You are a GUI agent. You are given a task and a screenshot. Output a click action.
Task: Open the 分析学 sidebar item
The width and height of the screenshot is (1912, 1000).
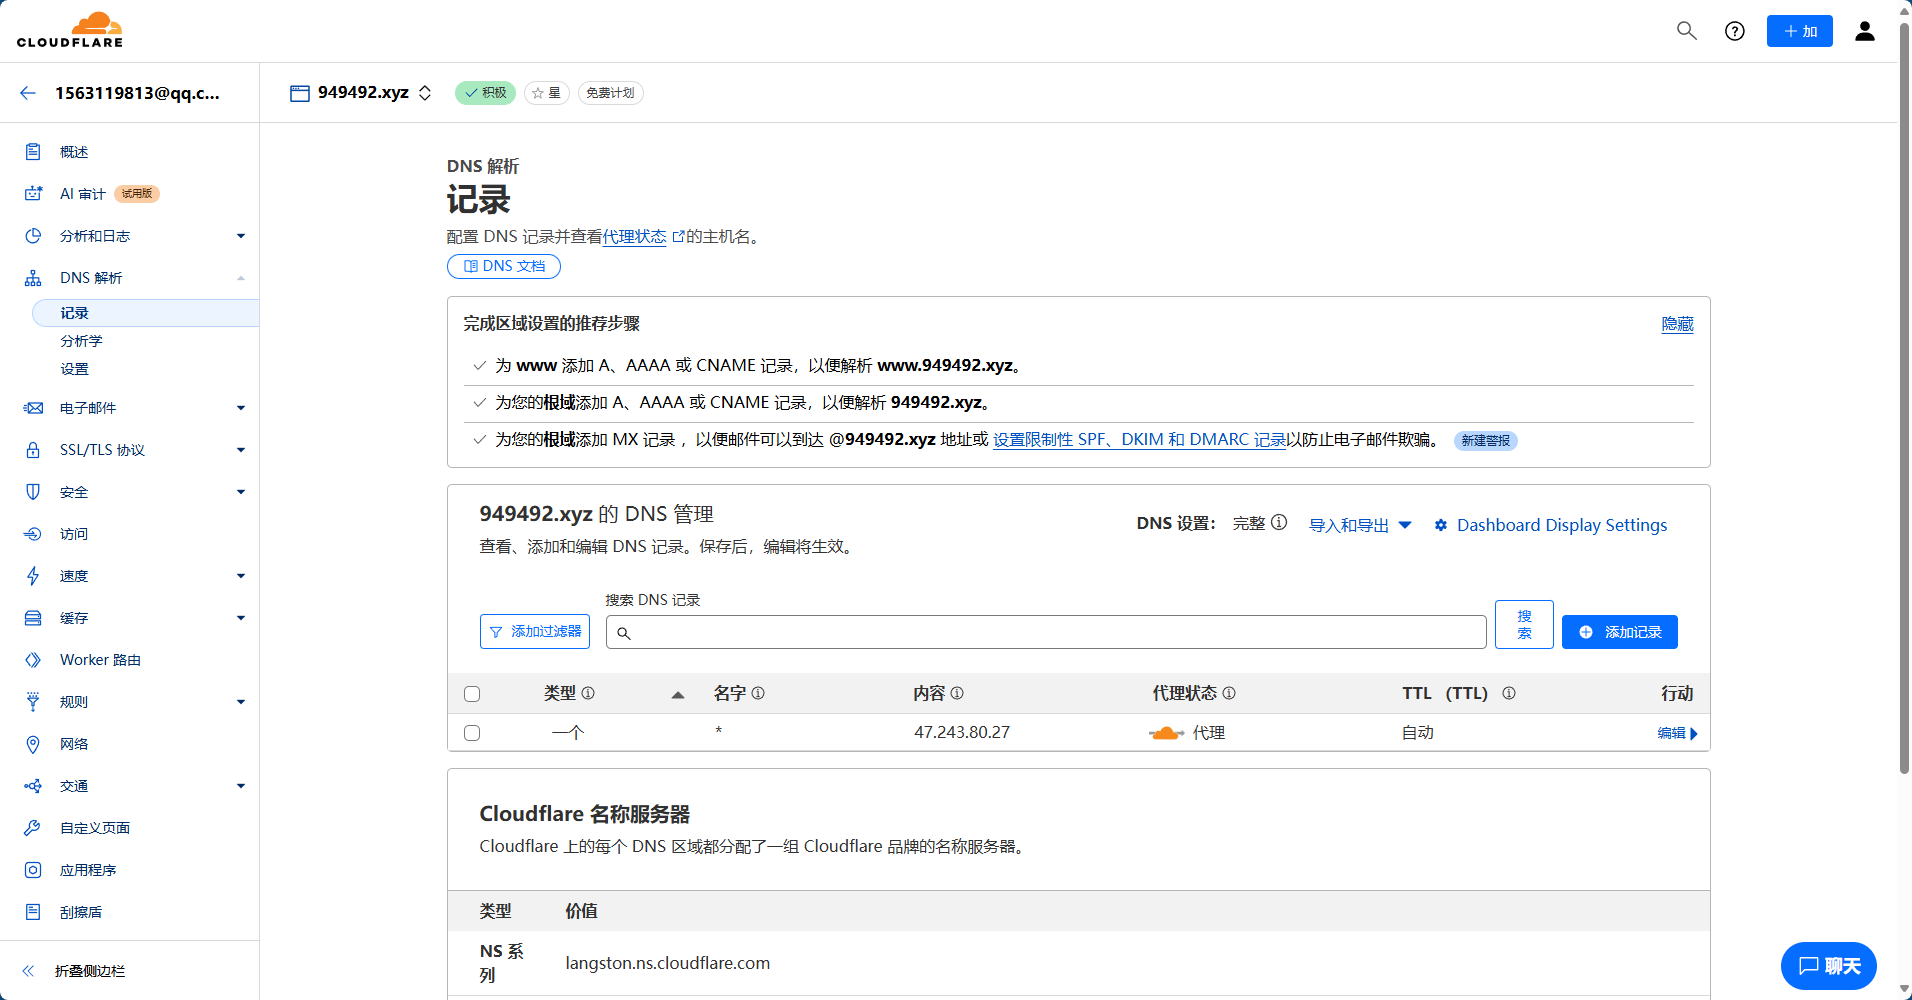point(81,341)
